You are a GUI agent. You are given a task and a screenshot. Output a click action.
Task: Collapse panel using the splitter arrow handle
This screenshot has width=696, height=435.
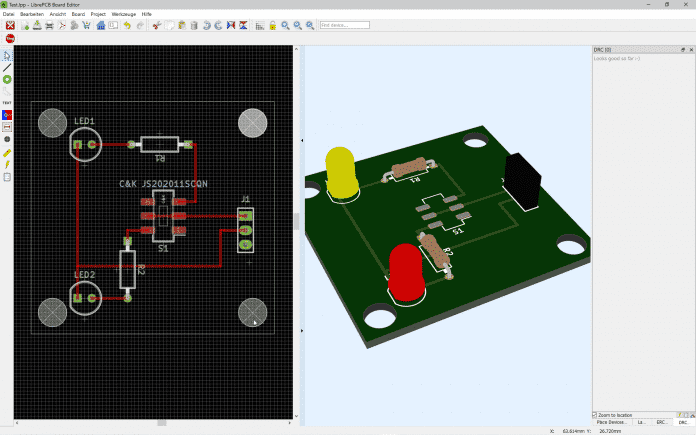click(302, 142)
